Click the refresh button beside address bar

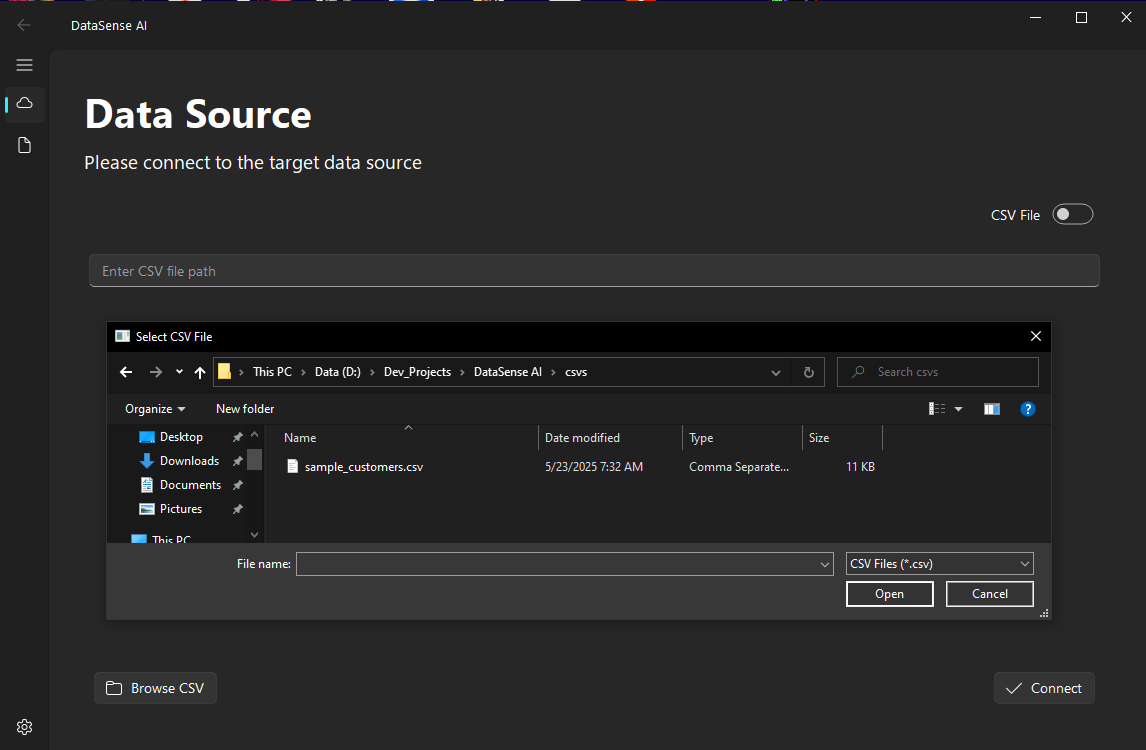coord(809,372)
